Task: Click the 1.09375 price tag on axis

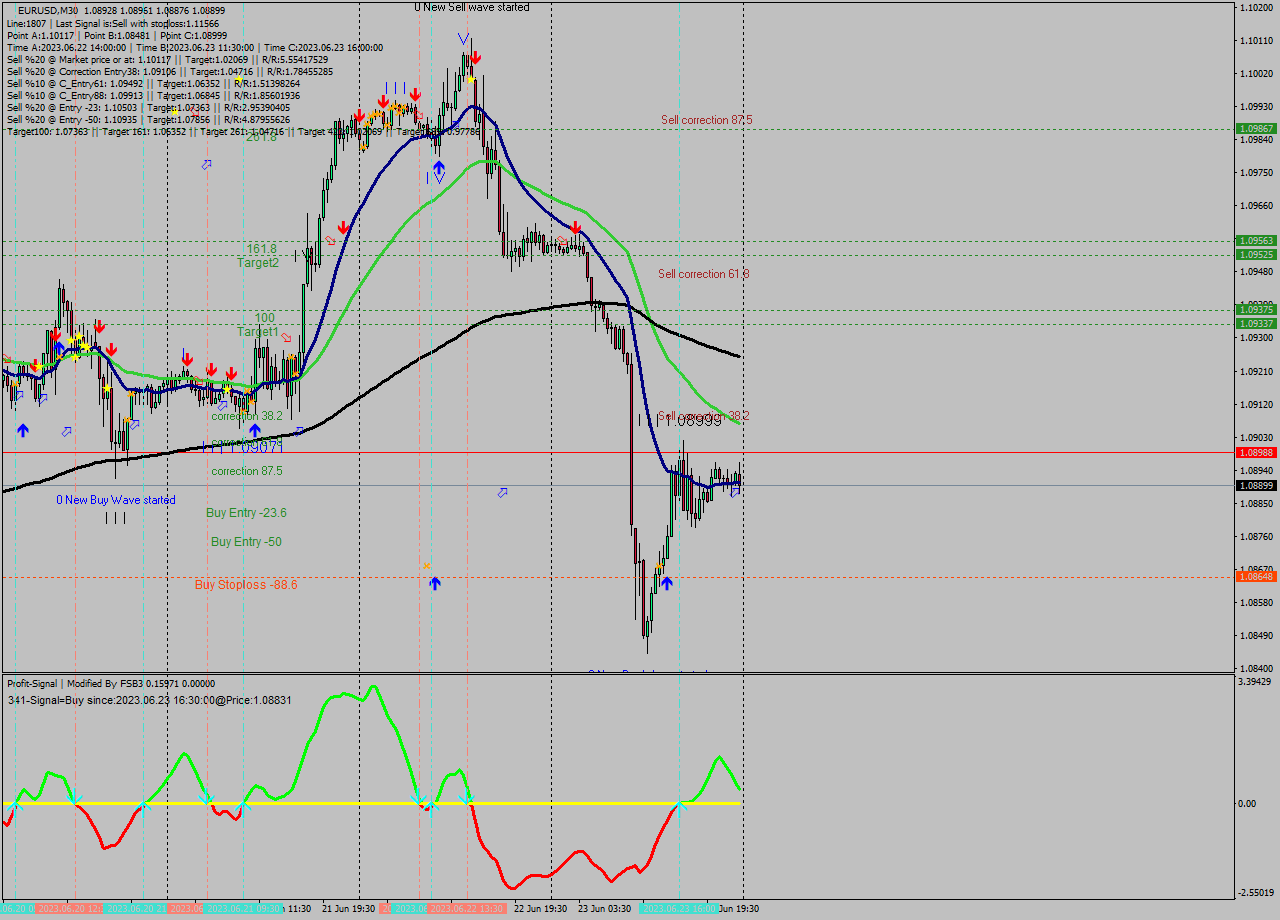Action: click(x=1256, y=310)
